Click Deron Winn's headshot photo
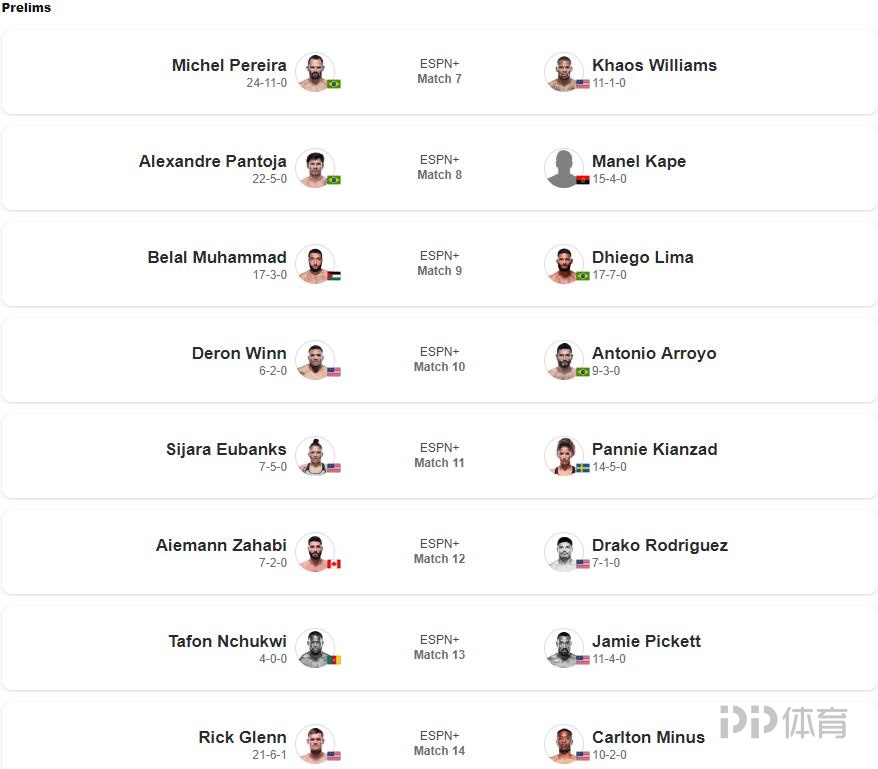The width and height of the screenshot is (878, 769). [315, 360]
